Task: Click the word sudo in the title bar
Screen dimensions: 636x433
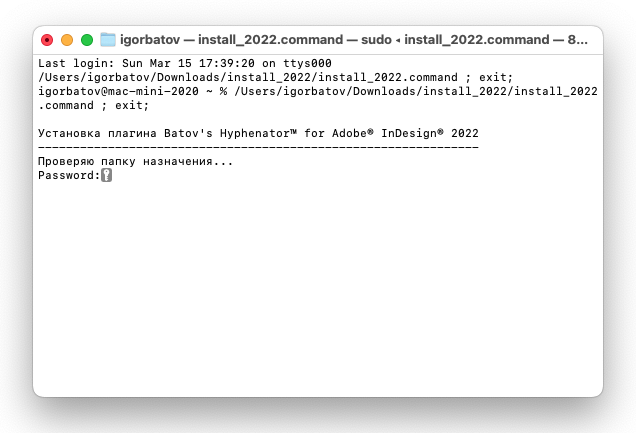Action: 376,40
